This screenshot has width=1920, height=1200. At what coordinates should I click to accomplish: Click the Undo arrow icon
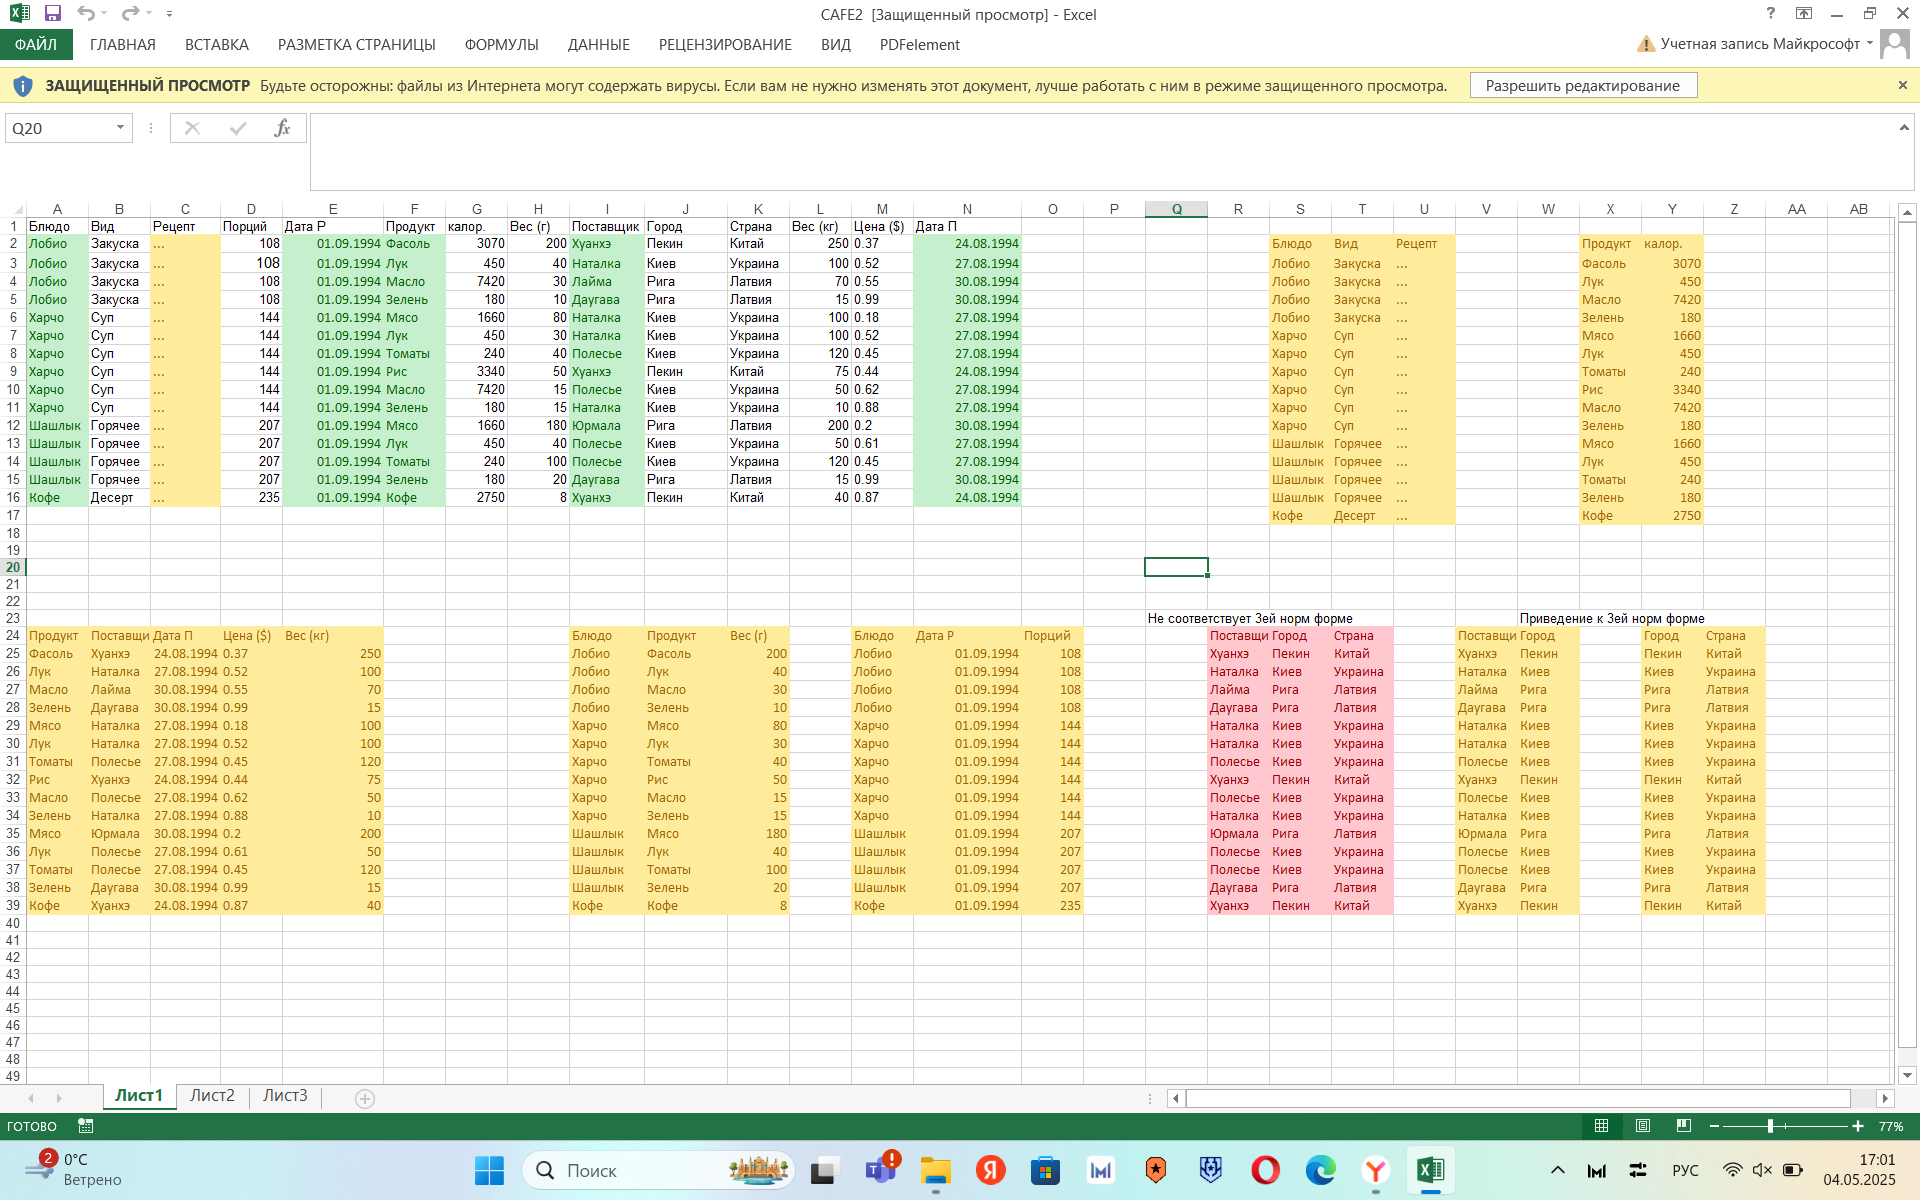87,14
